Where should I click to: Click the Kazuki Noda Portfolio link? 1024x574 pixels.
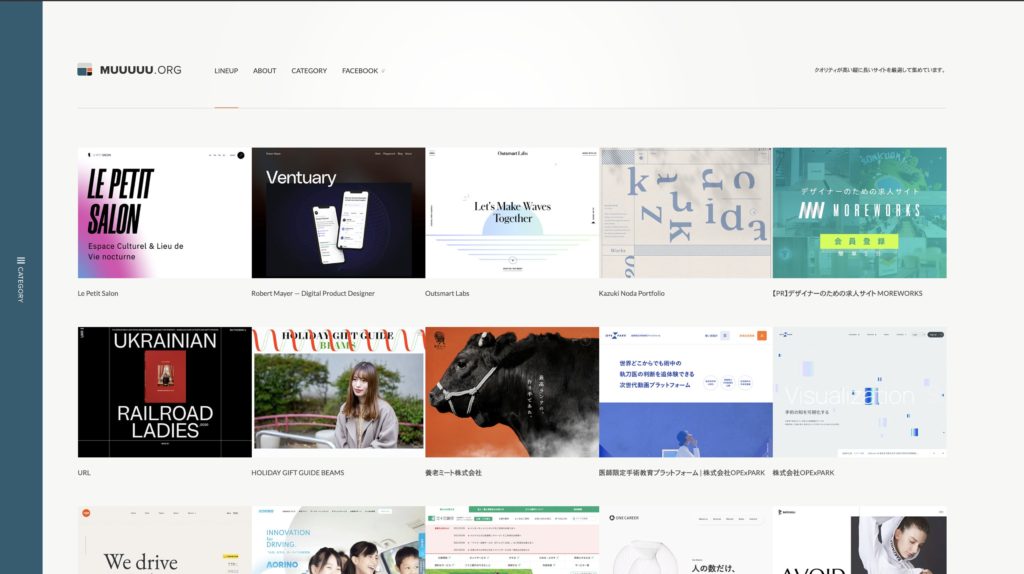point(632,293)
